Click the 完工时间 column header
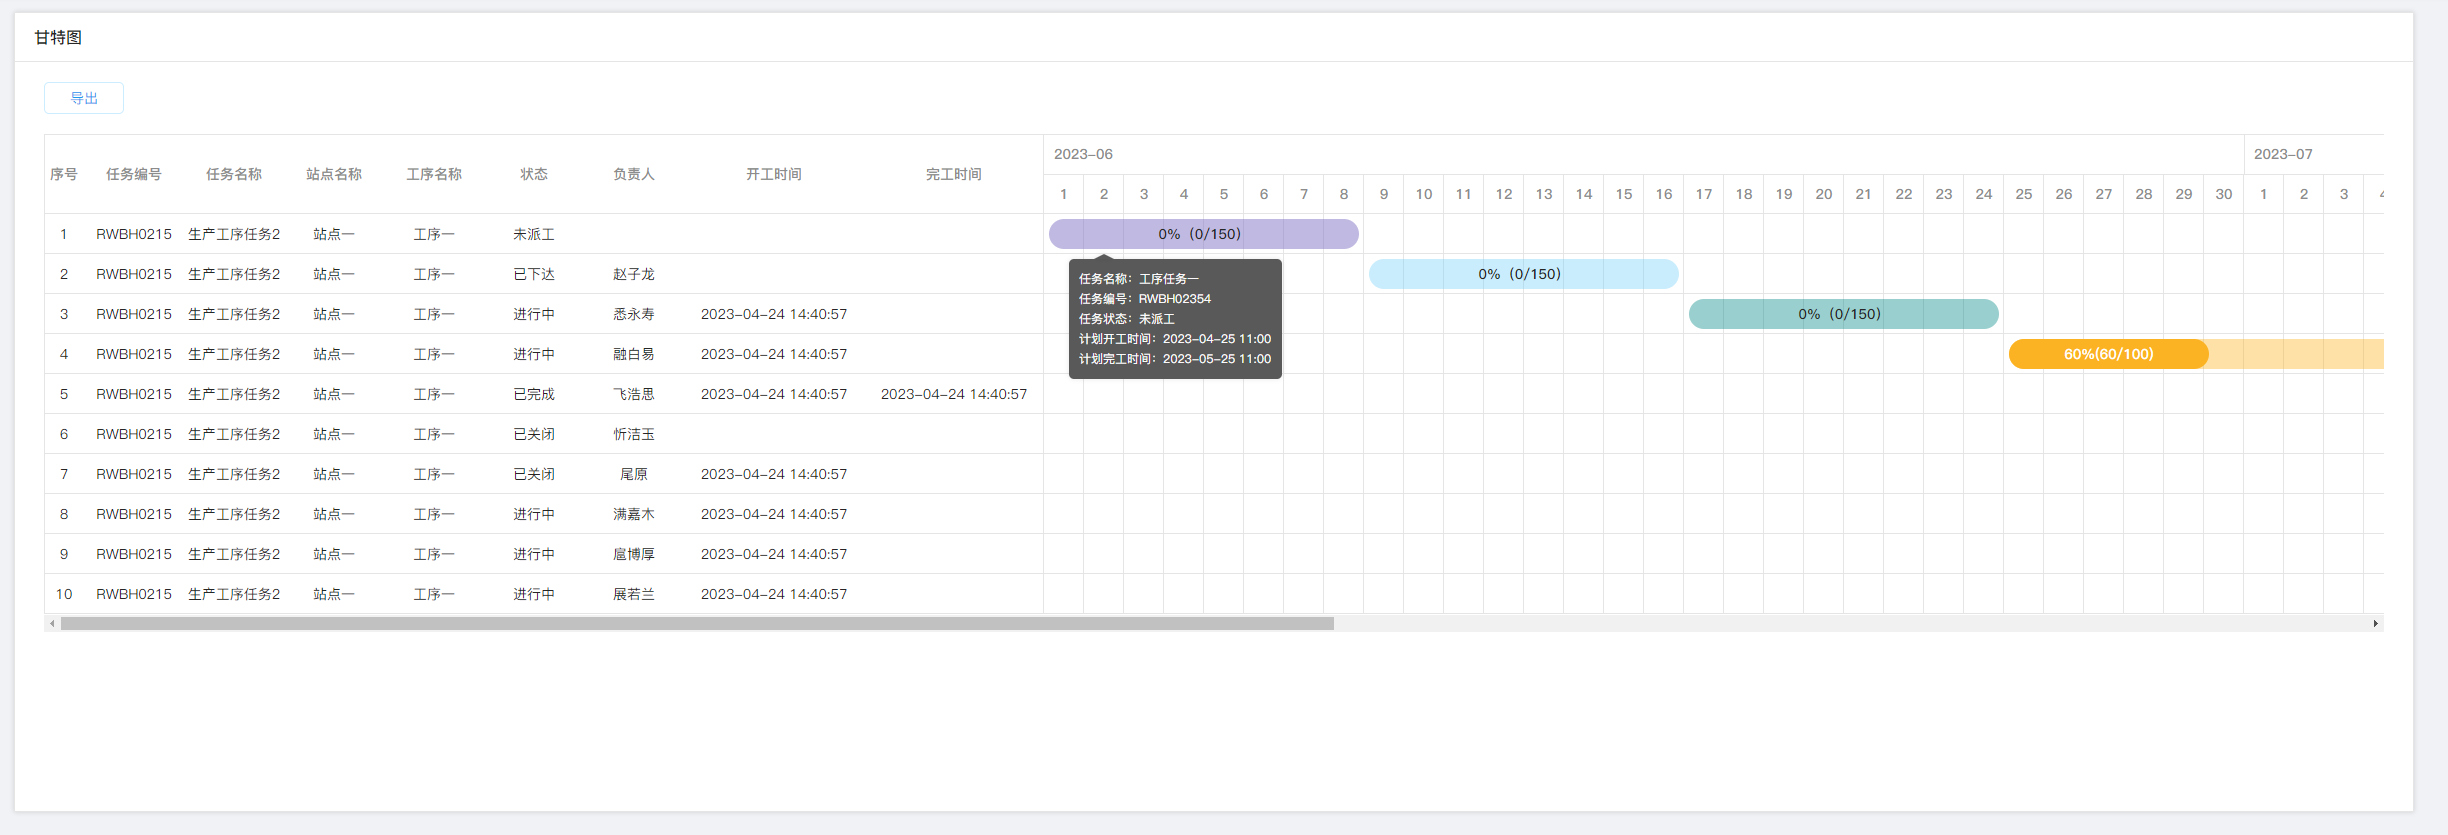The height and width of the screenshot is (835, 2448). 954,174
